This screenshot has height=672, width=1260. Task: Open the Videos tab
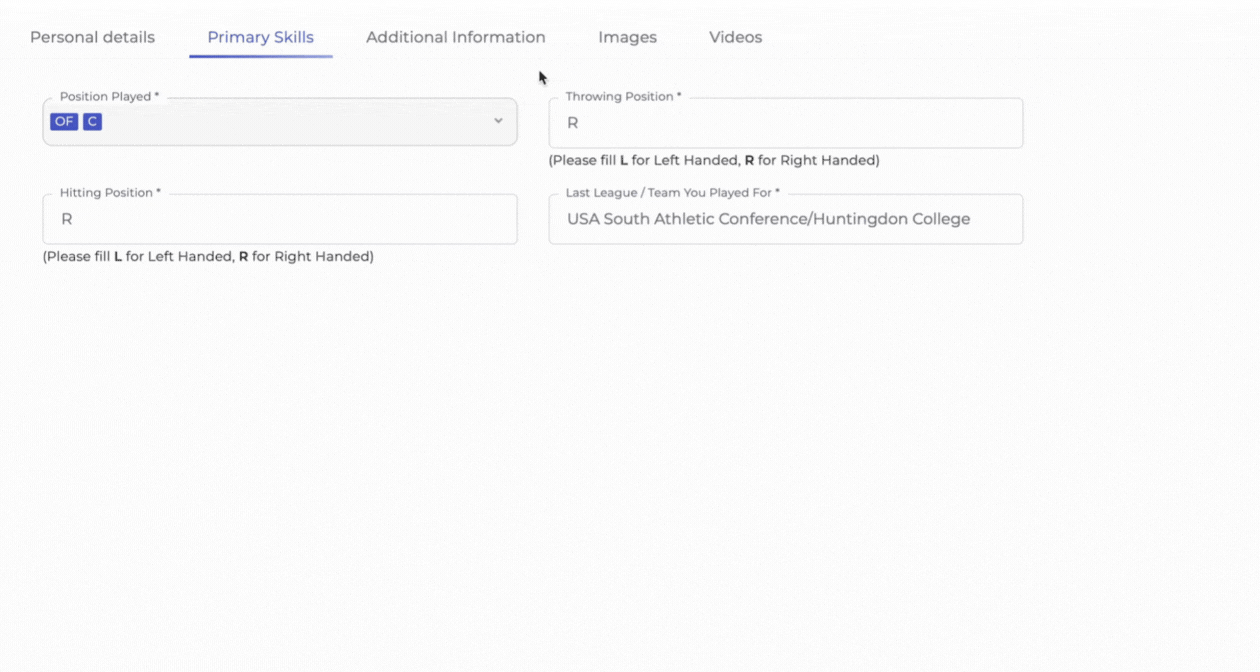735,37
